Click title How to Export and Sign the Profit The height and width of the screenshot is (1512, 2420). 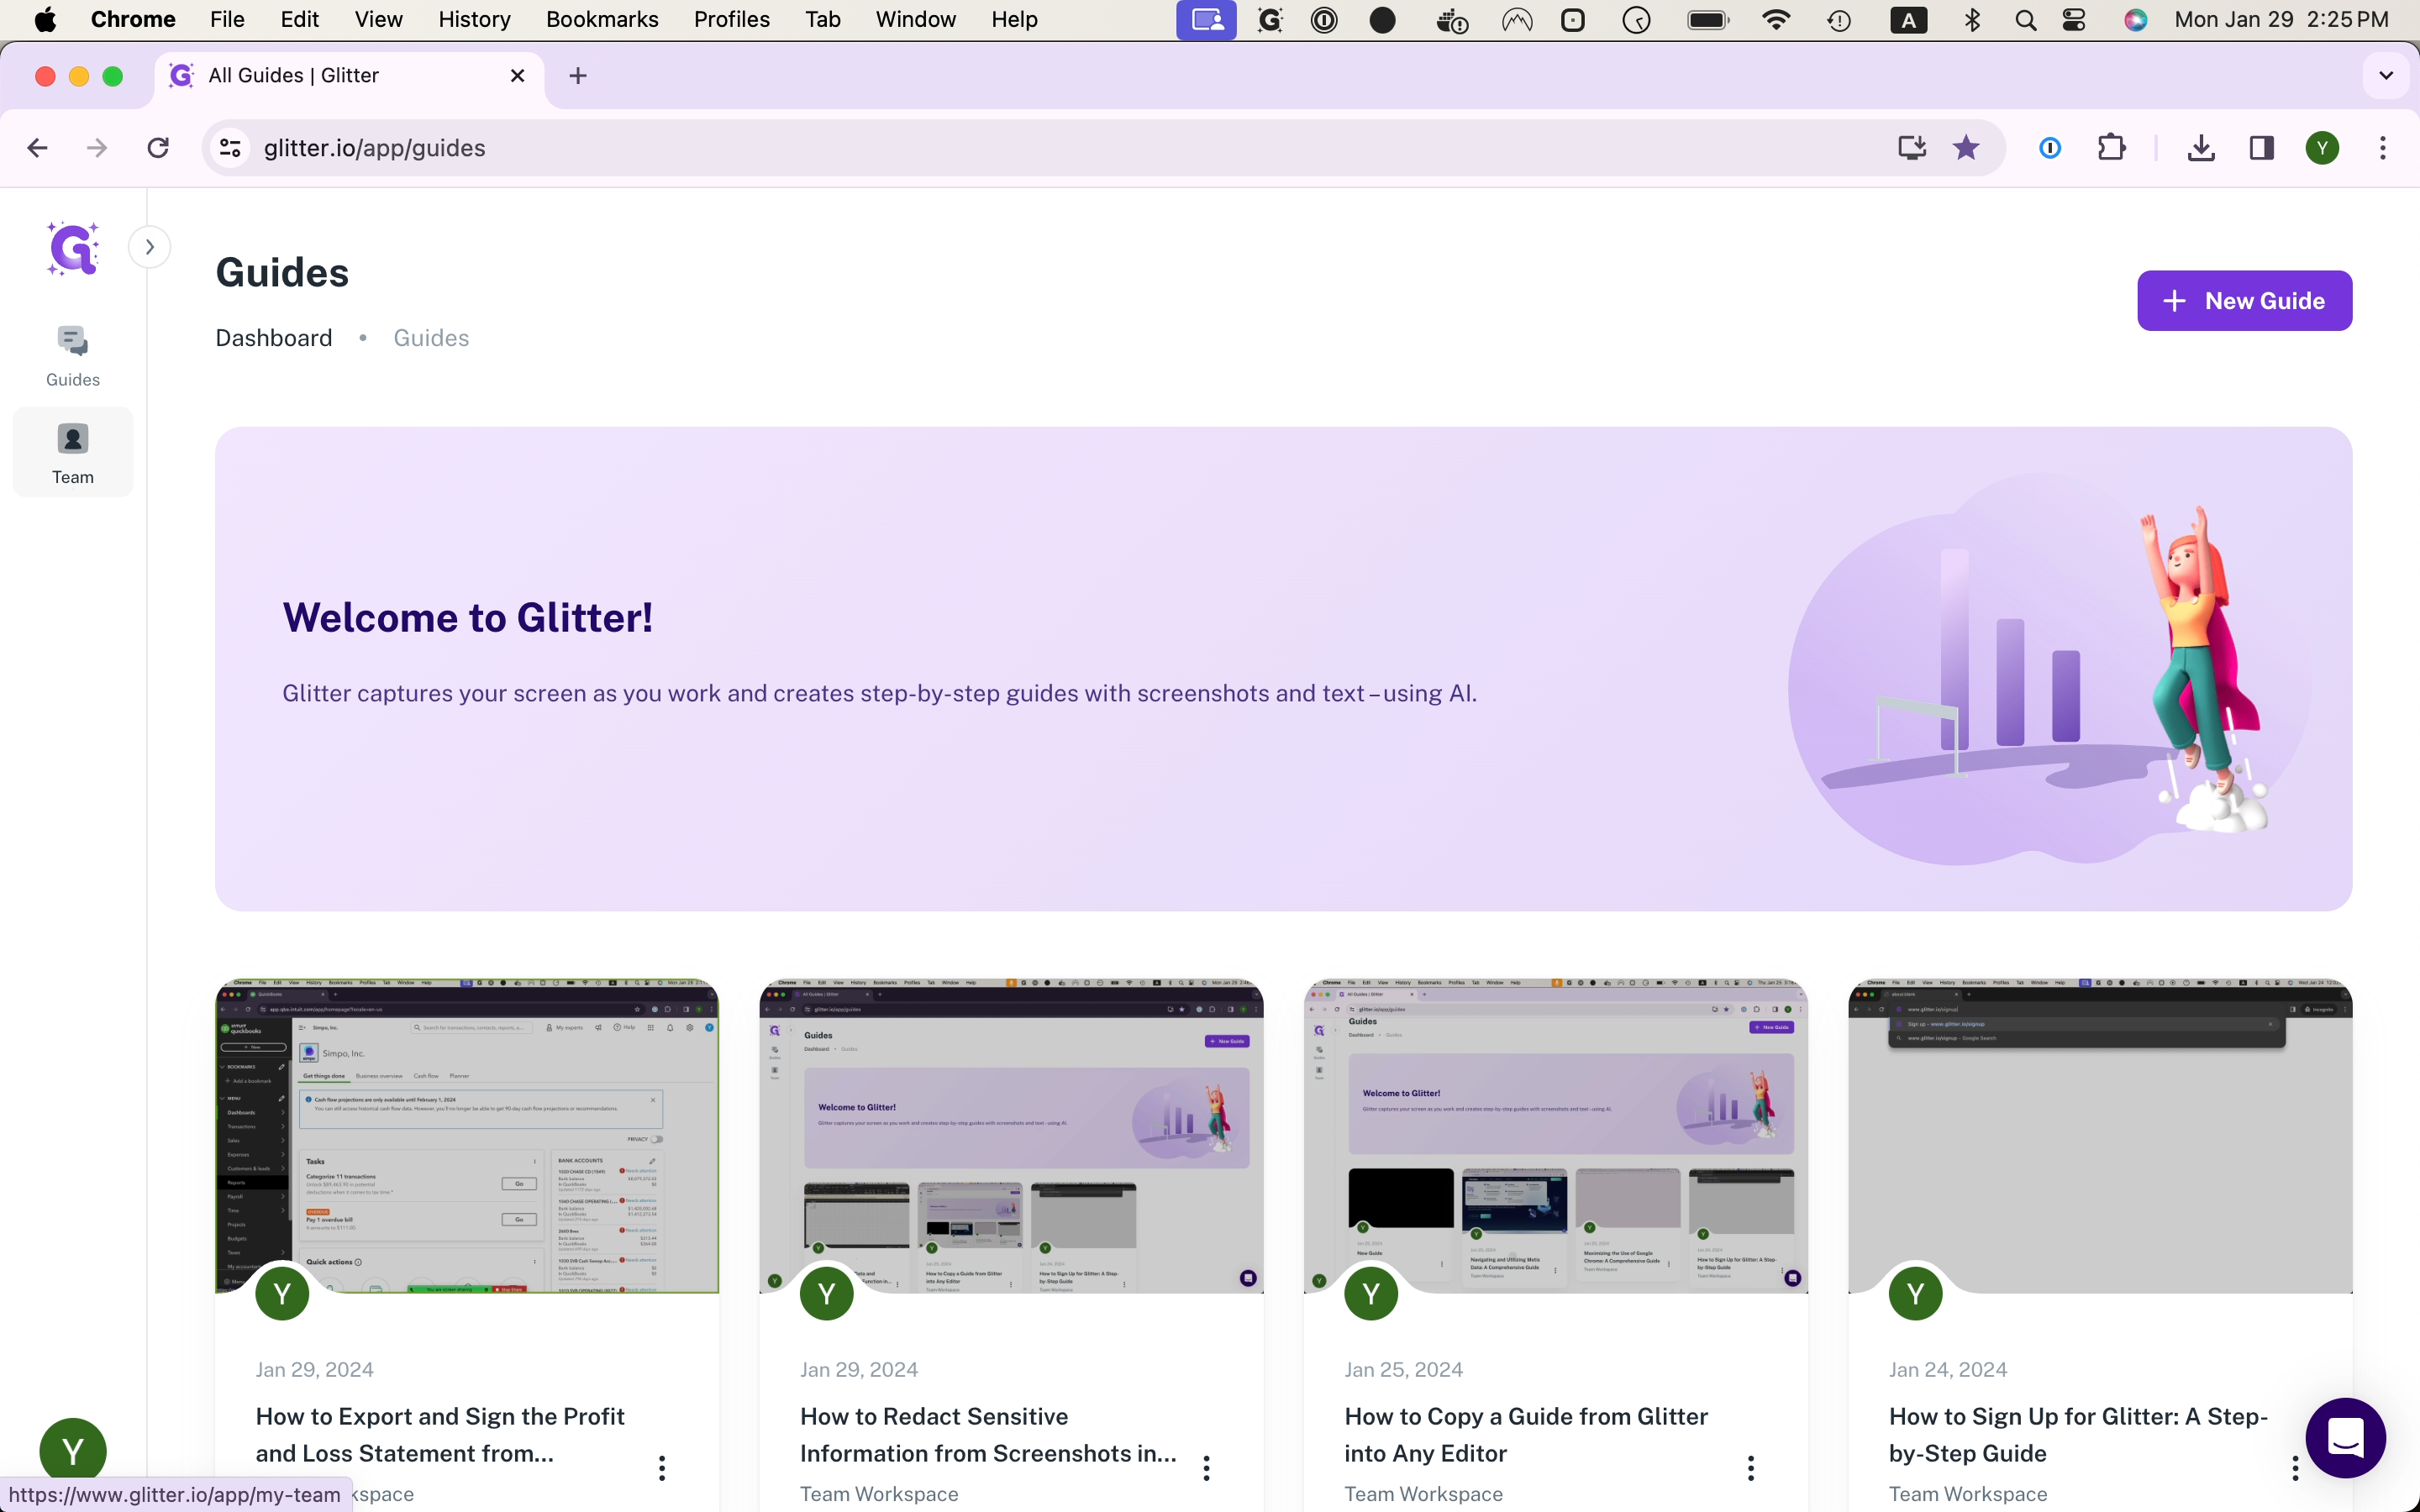click(x=440, y=1434)
